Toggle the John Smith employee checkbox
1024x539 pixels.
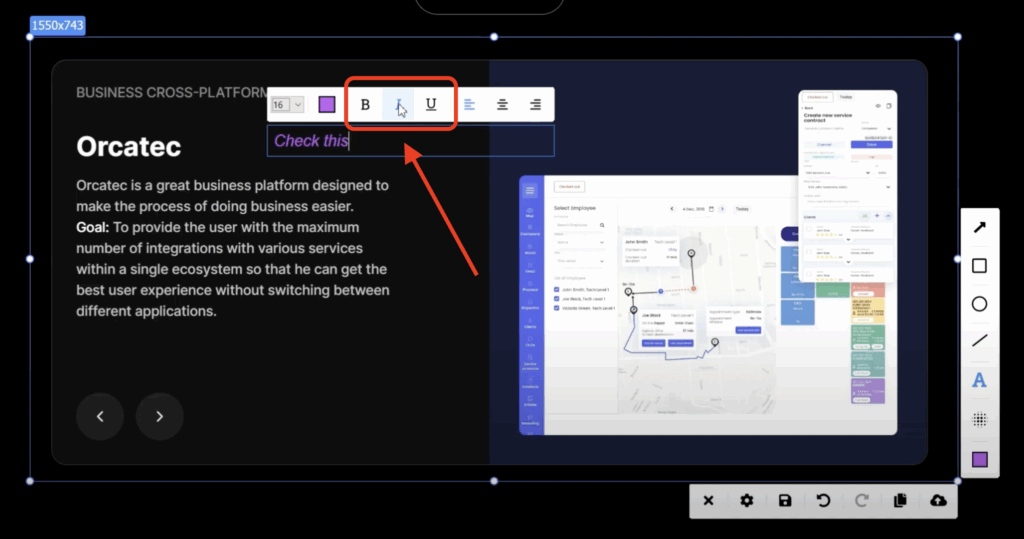[556, 289]
